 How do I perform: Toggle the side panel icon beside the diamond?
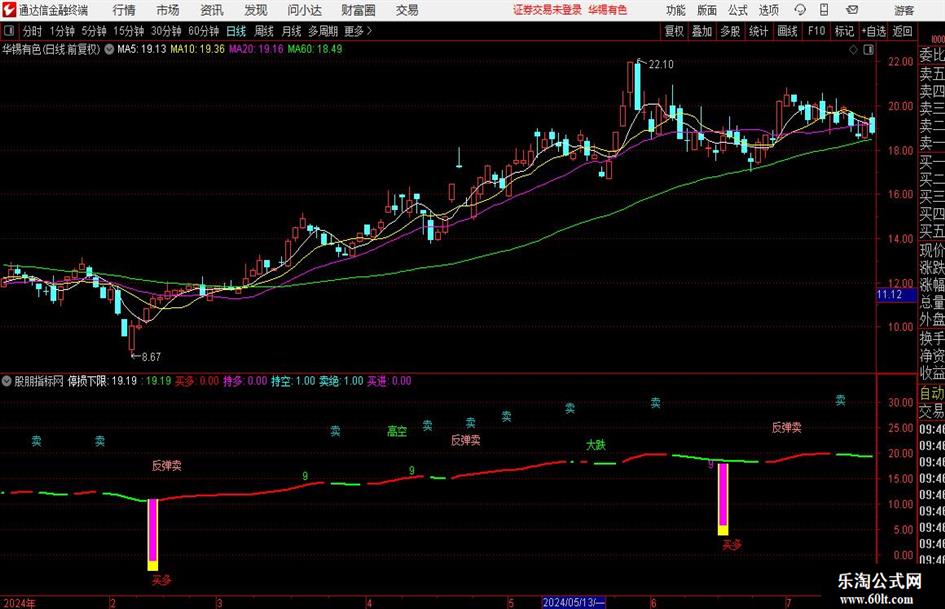[868, 50]
